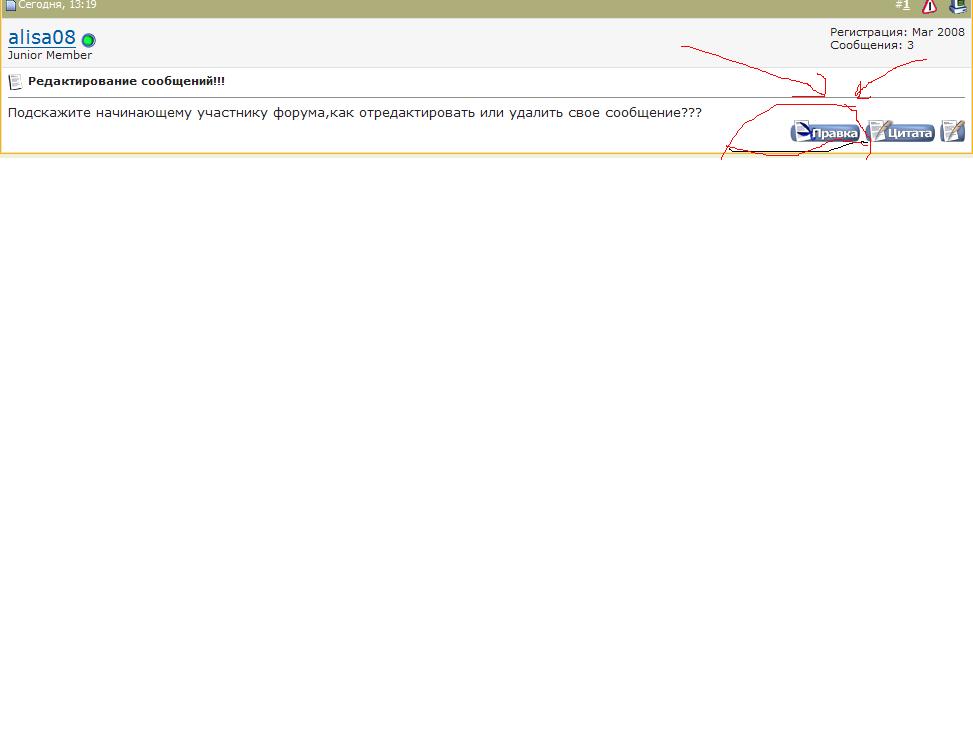The image size is (973, 743).
Task: Click the Сообщения: 3 post count
Action: (x=870, y=45)
